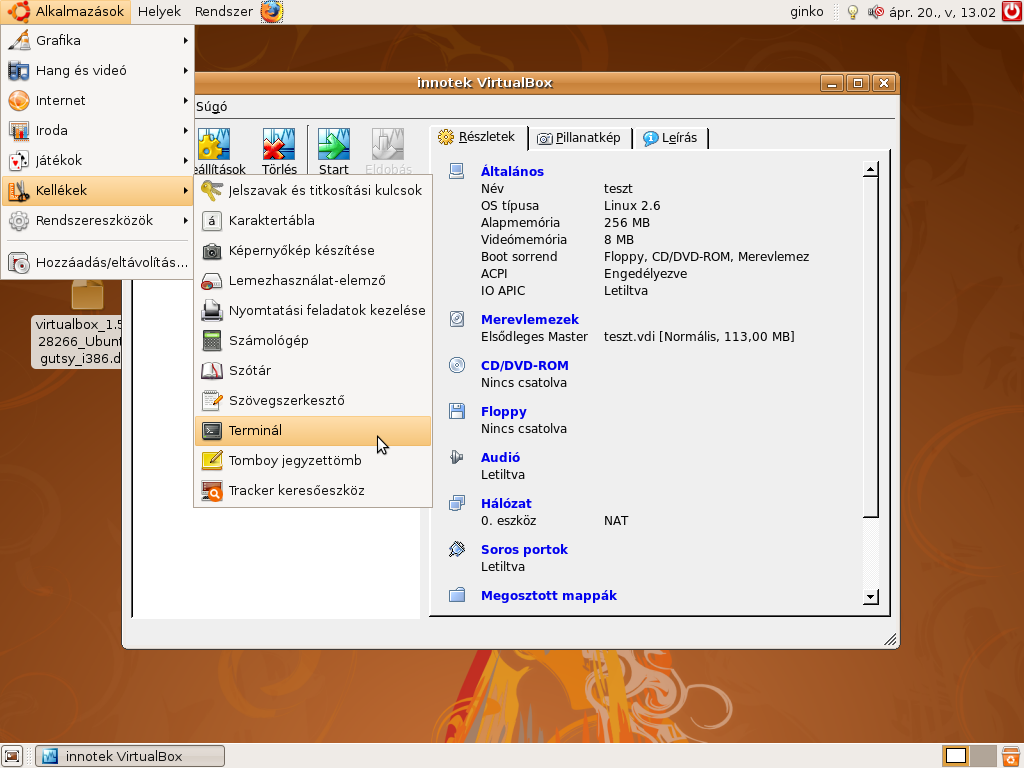Viewport: 1024px width, 768px height.
Task: Start the virtual machine
Action: pos(334,152)
